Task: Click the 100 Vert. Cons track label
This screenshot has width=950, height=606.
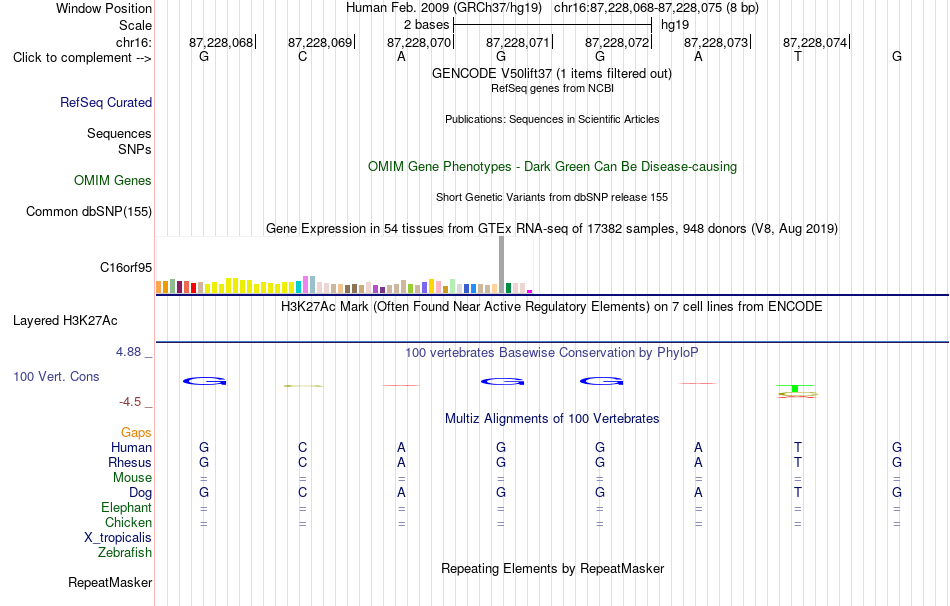Action: click(x=56, y=376)
